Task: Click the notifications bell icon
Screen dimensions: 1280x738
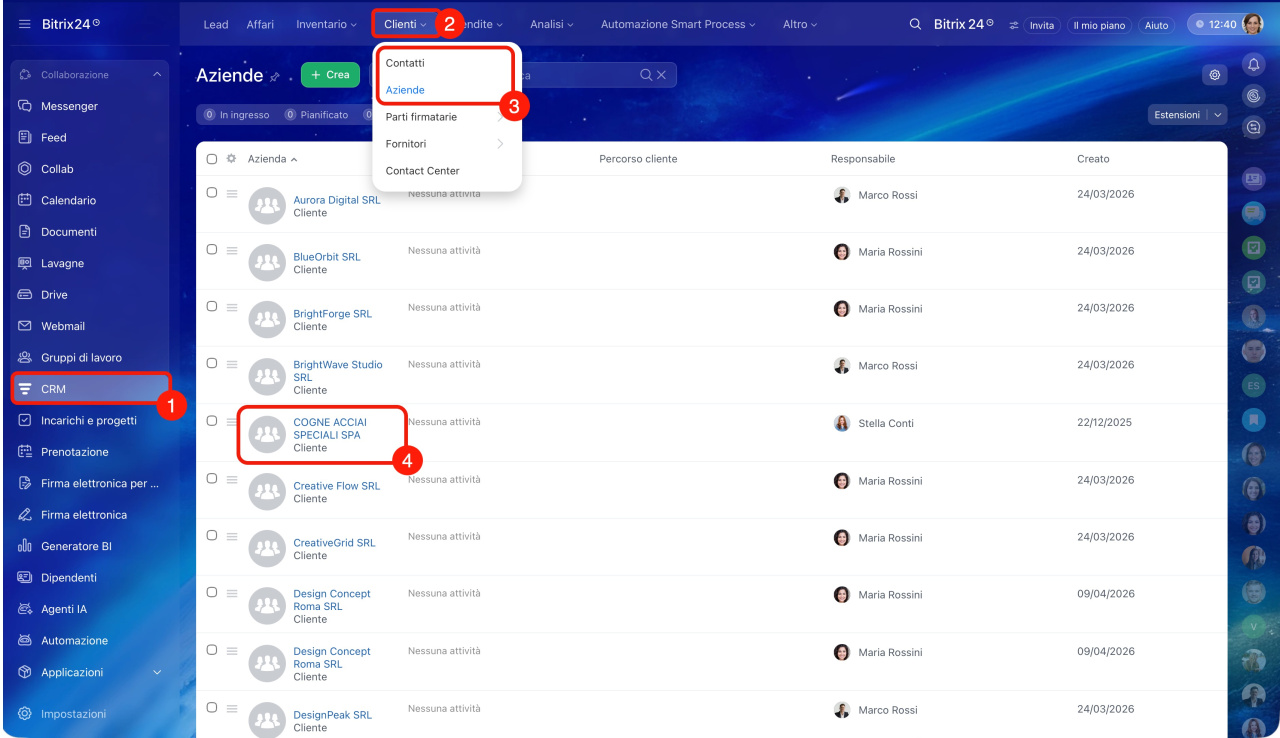Action: tap(1253, 64)
